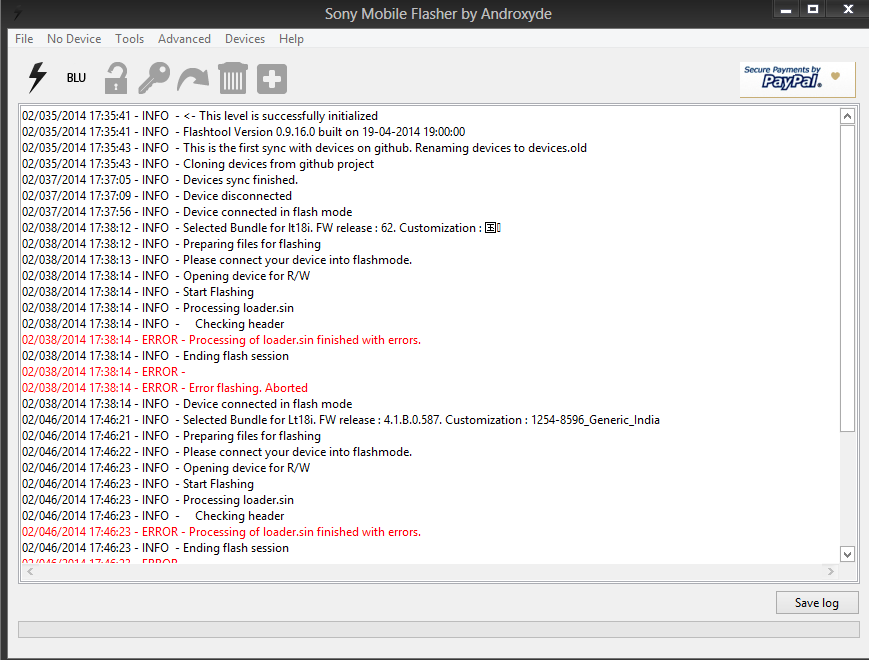This screenshot has height=660, width=869.
Task: Click the log scrollbar up arrow
Action: [x=847, y=116]
